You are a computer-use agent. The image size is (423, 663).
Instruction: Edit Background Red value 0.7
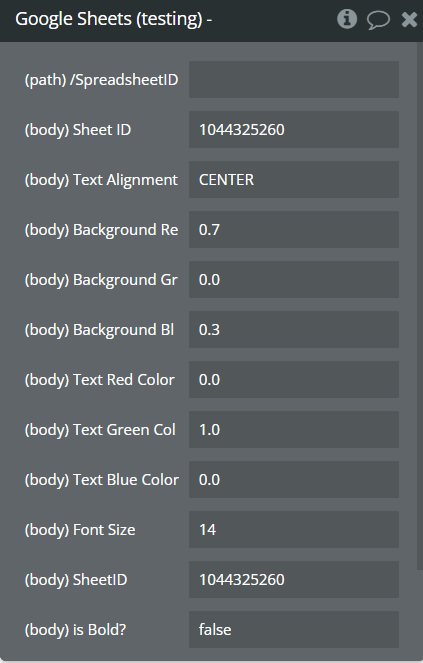point(294,230)
